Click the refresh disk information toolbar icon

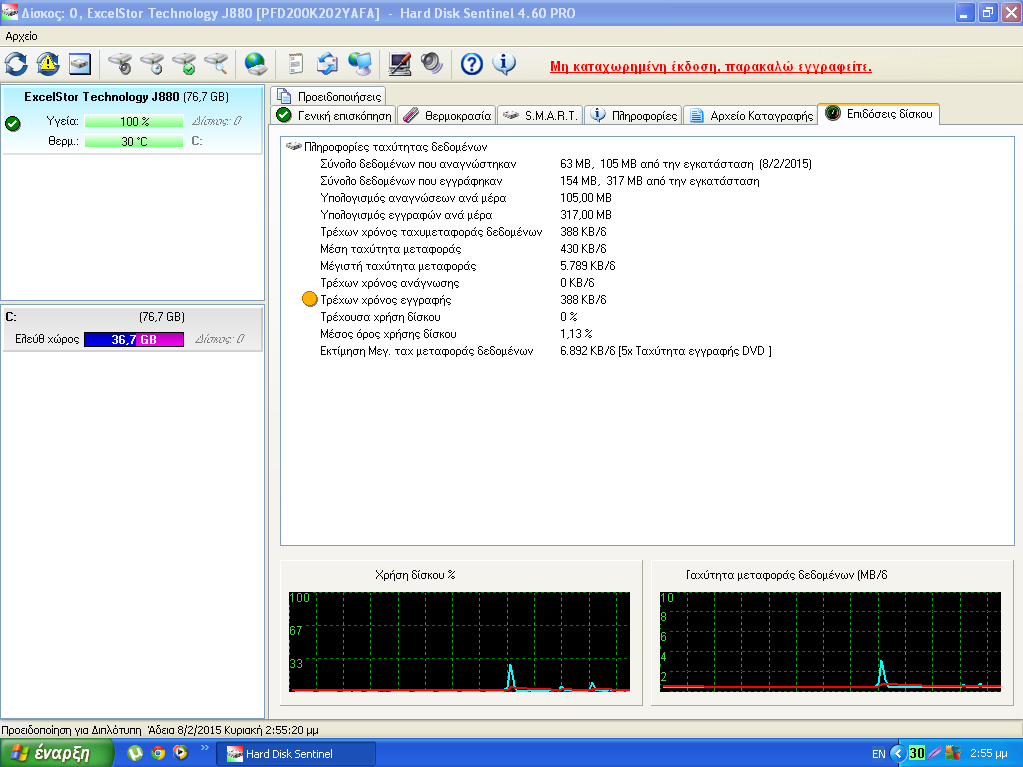(x=16, y=64)
